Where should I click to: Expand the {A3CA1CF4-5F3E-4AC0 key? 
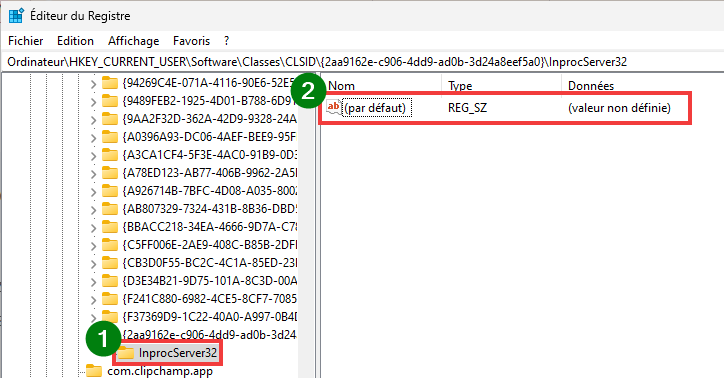pos(93,156)
